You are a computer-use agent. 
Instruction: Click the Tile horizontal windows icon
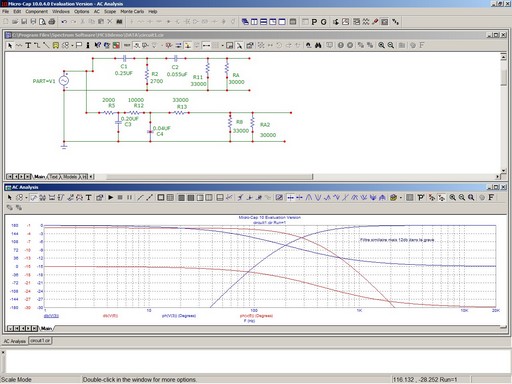point(263,22)
